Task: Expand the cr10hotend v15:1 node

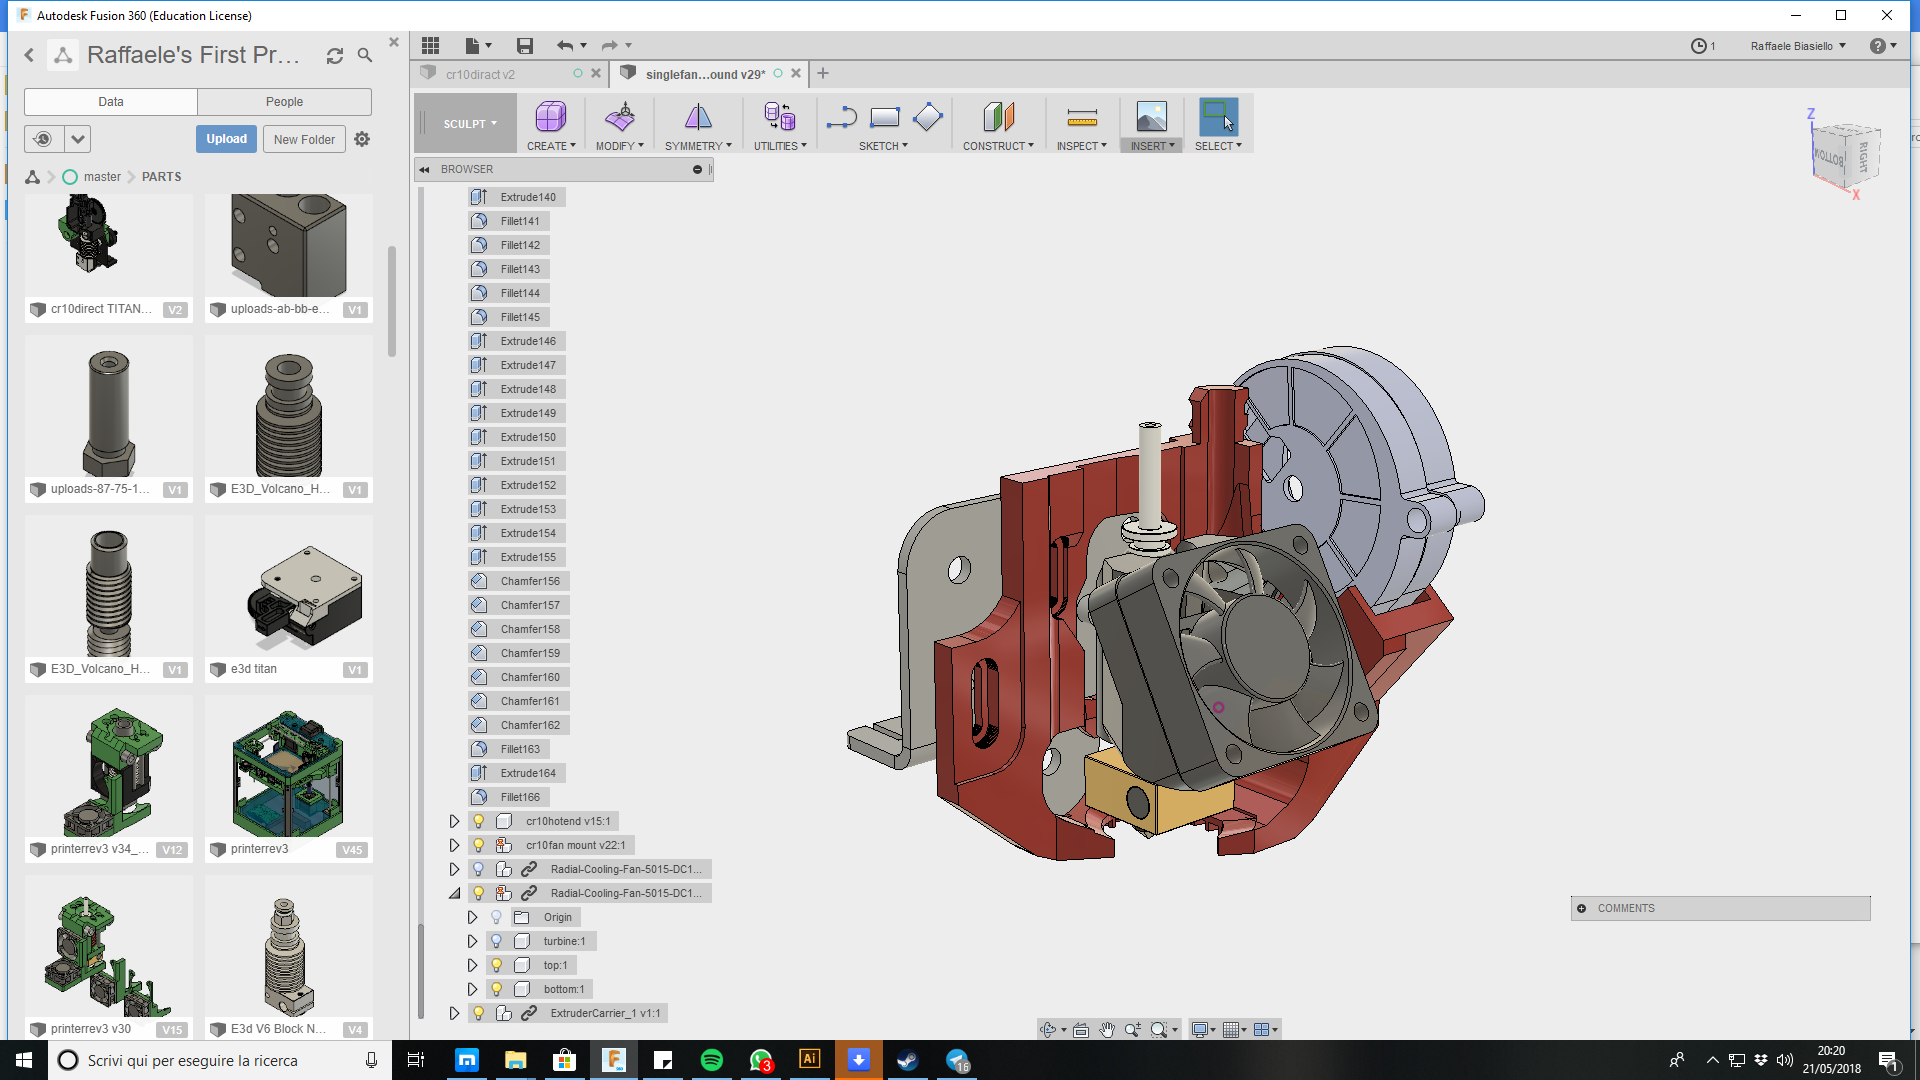Action: point(455,821)
